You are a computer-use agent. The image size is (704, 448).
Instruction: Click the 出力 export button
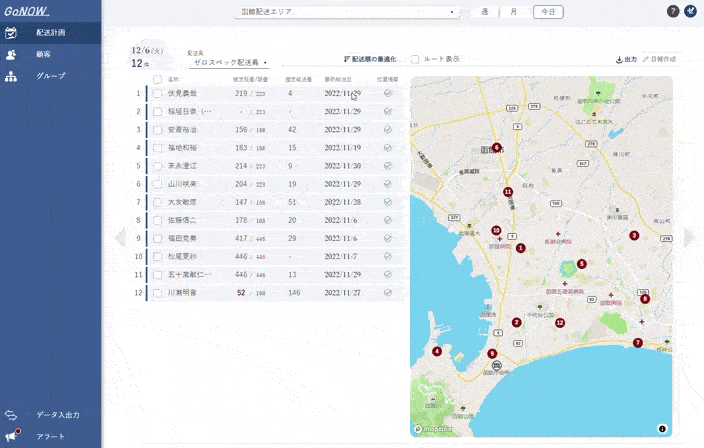626,59
